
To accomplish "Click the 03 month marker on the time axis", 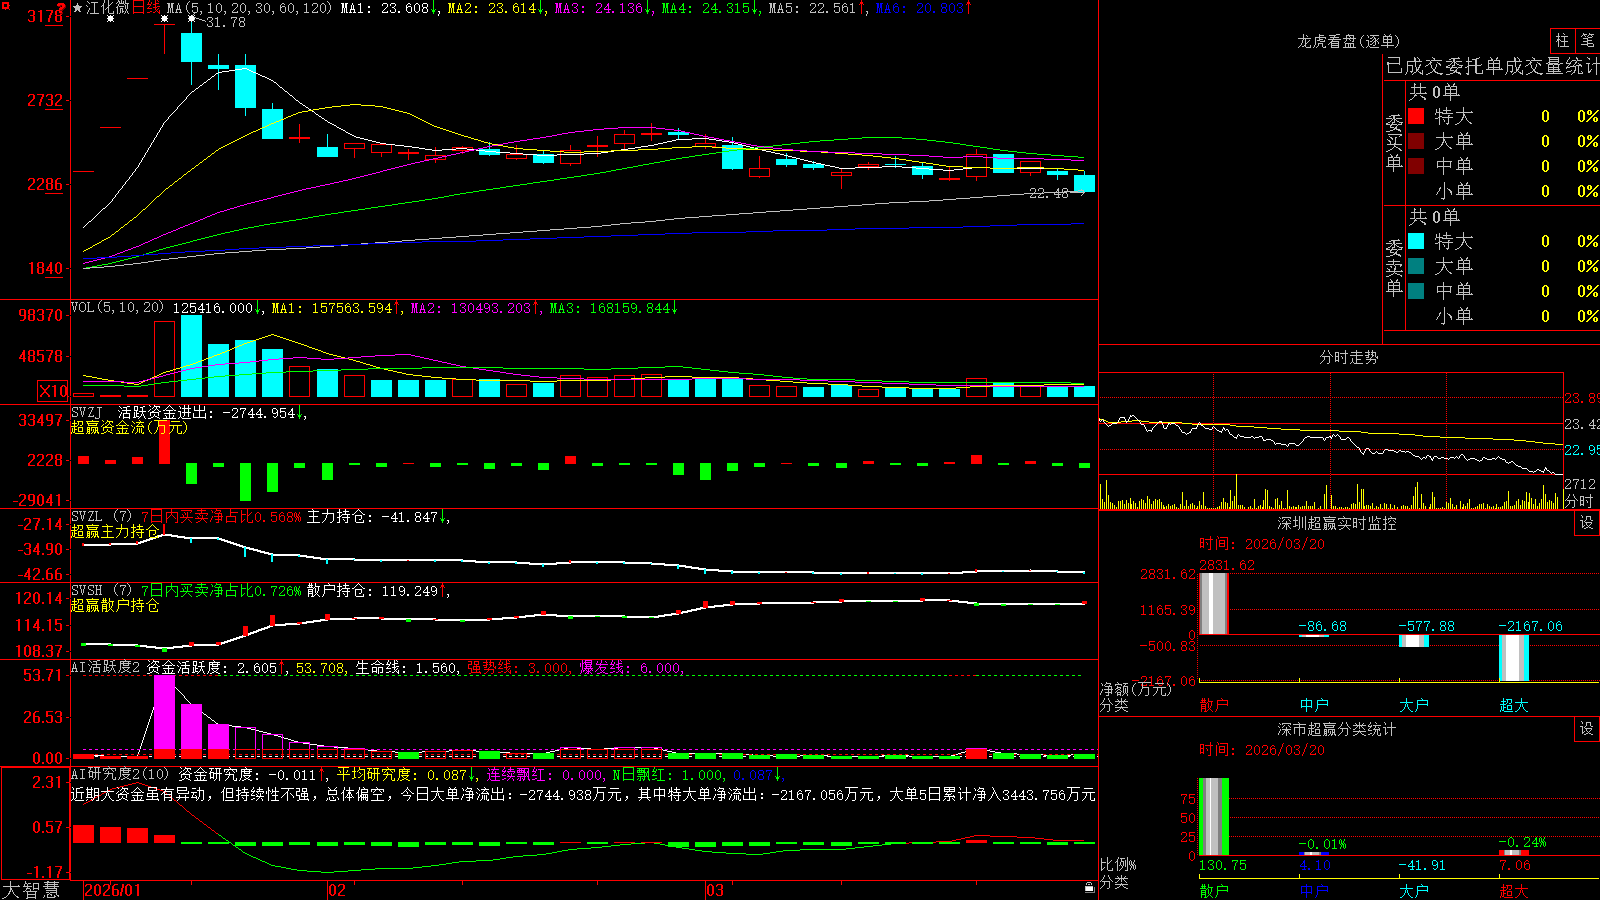I will tap(715, 890).
